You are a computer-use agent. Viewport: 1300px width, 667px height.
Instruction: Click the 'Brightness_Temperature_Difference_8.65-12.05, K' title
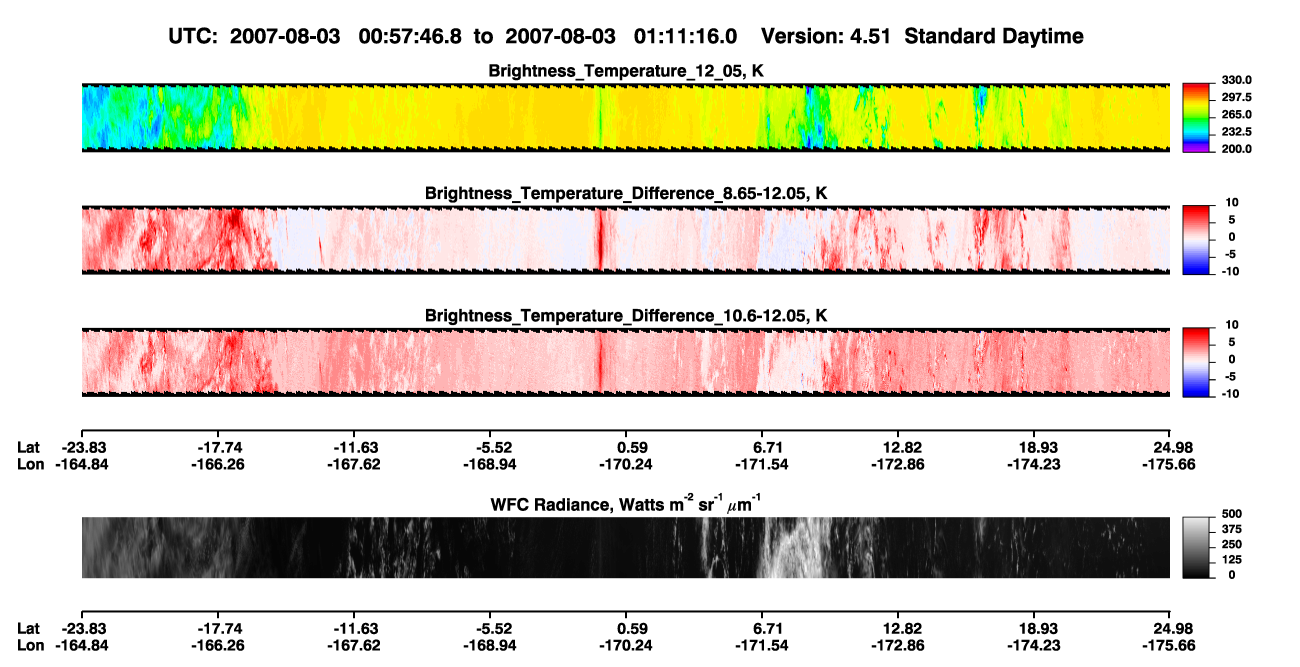[x=626, y=193]
